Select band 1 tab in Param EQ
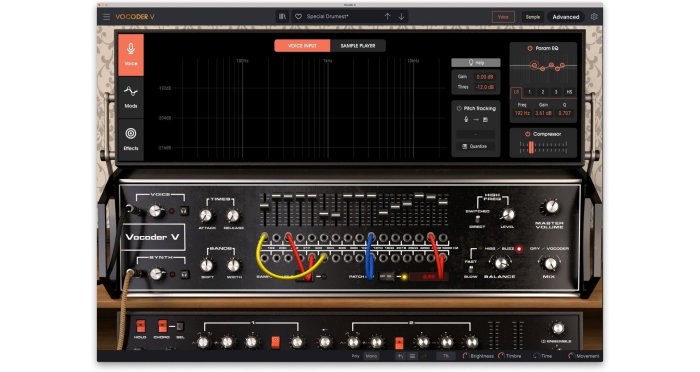Image resolution: width=700 pixels, height=372 pixels. [x=529, y=92]
